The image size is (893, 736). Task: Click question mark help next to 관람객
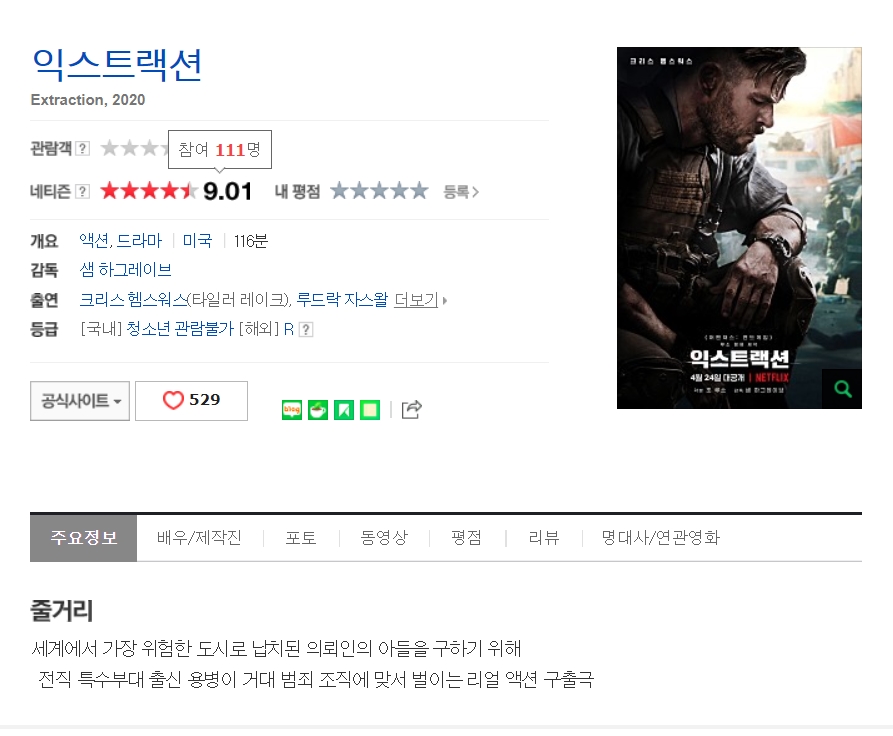tap(83, 149)
